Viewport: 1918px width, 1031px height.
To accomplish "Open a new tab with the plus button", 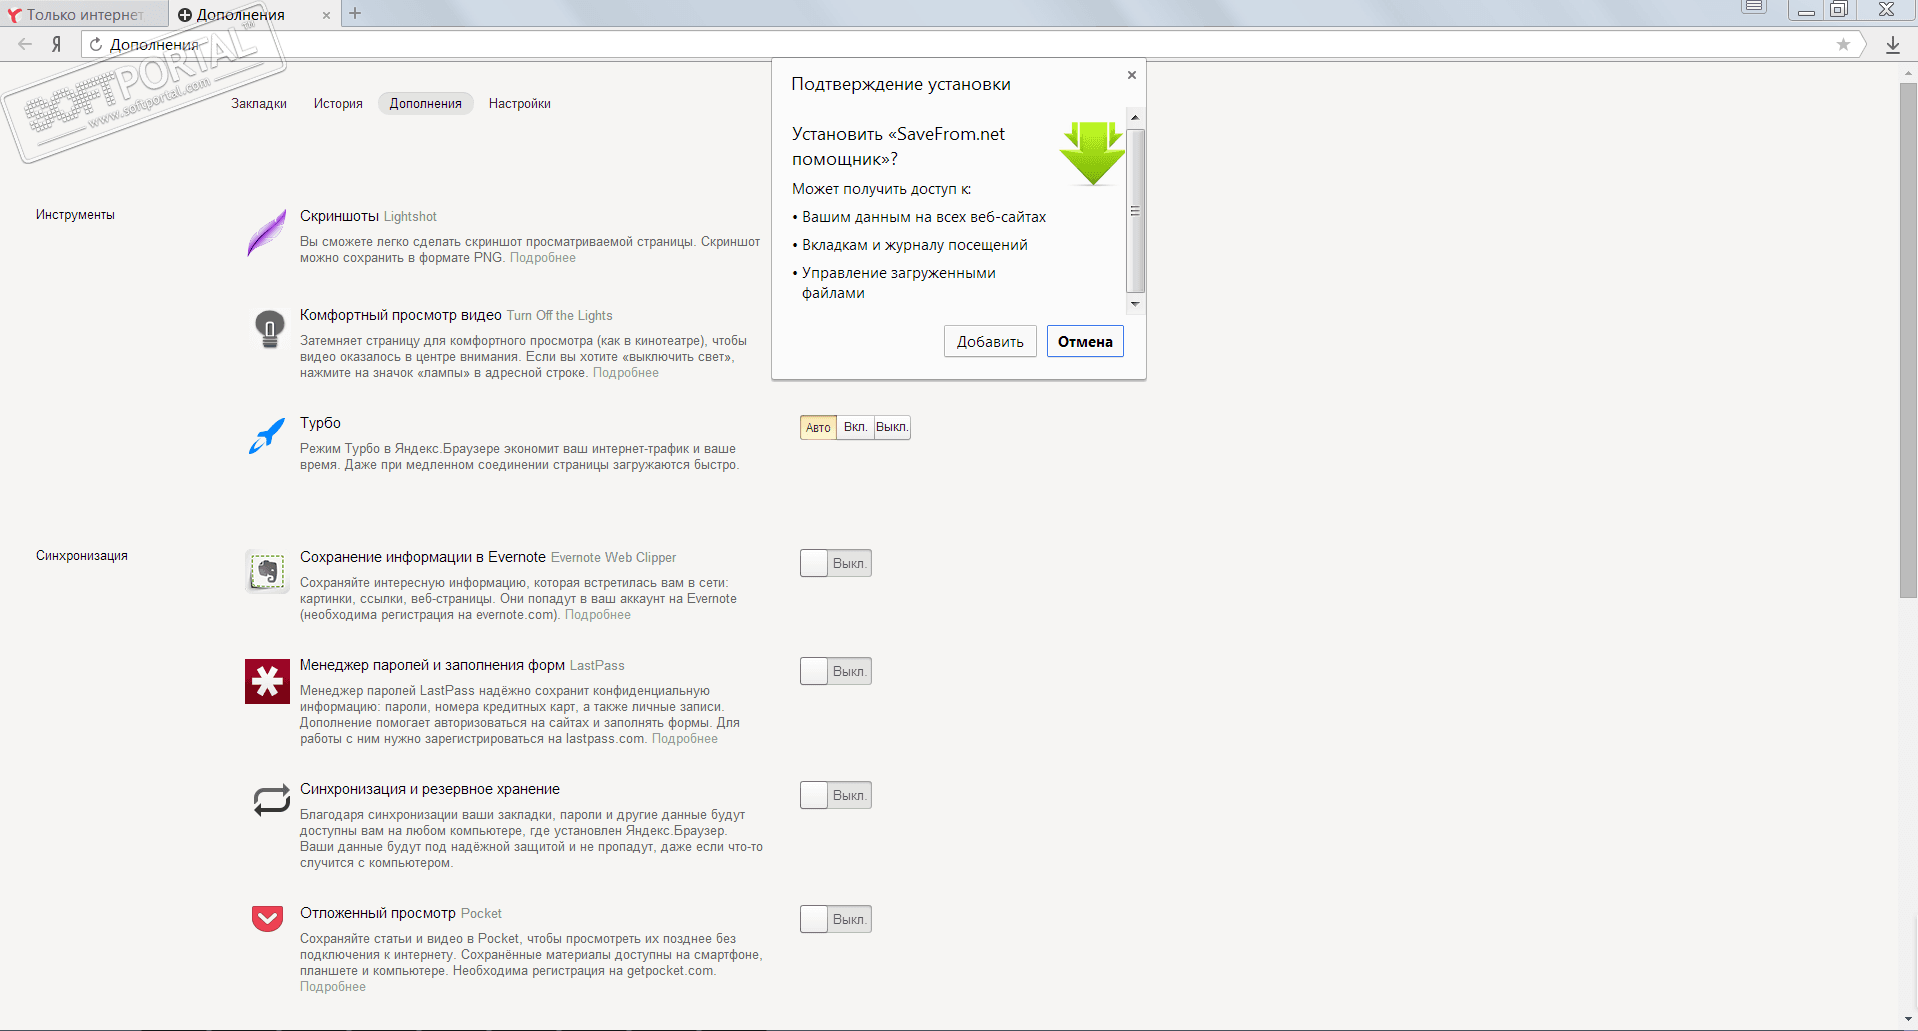I will 355,13.
